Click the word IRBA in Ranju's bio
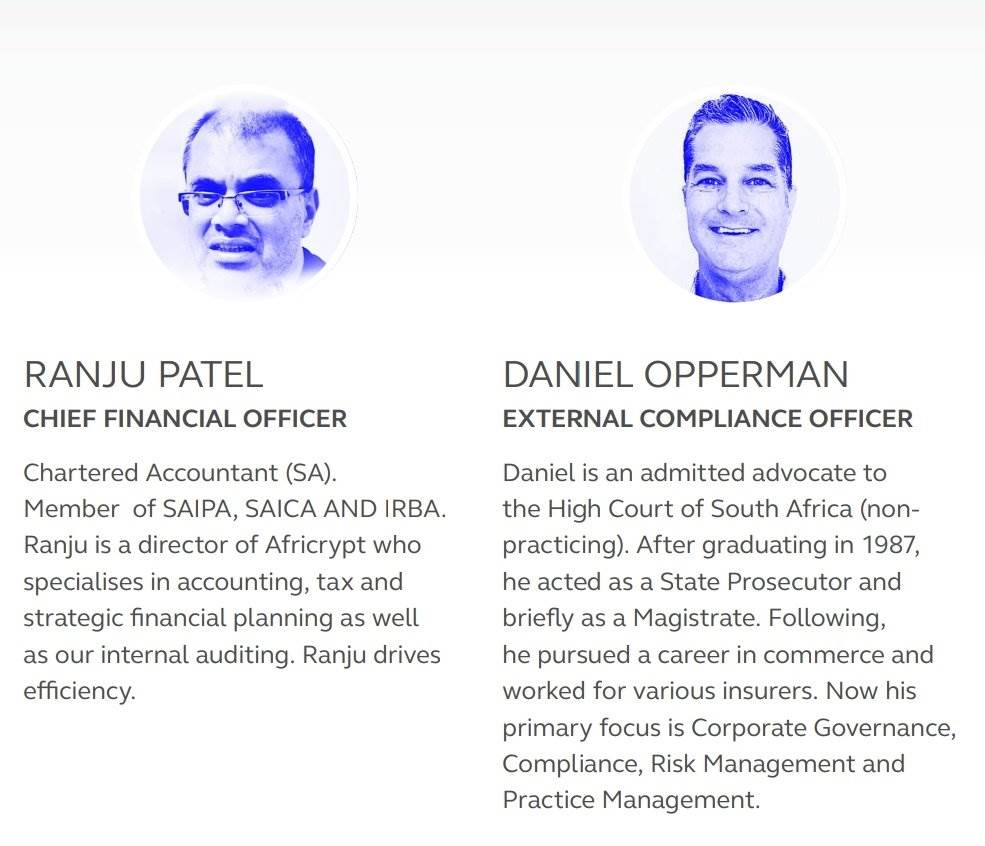985x846 pixels. tap(411, 509)
